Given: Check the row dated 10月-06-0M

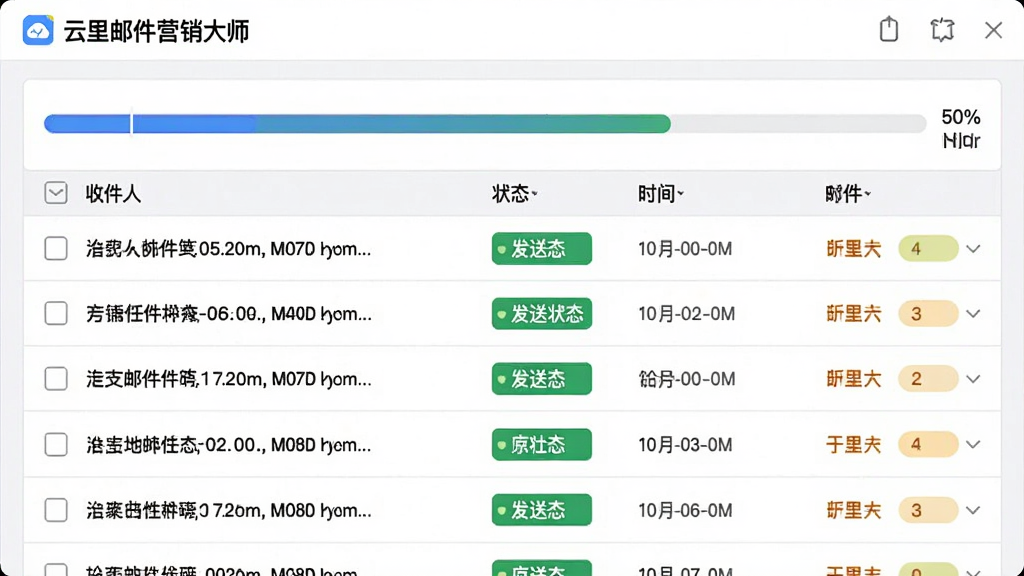Looking at the screenshot, I should click(56, 510).
